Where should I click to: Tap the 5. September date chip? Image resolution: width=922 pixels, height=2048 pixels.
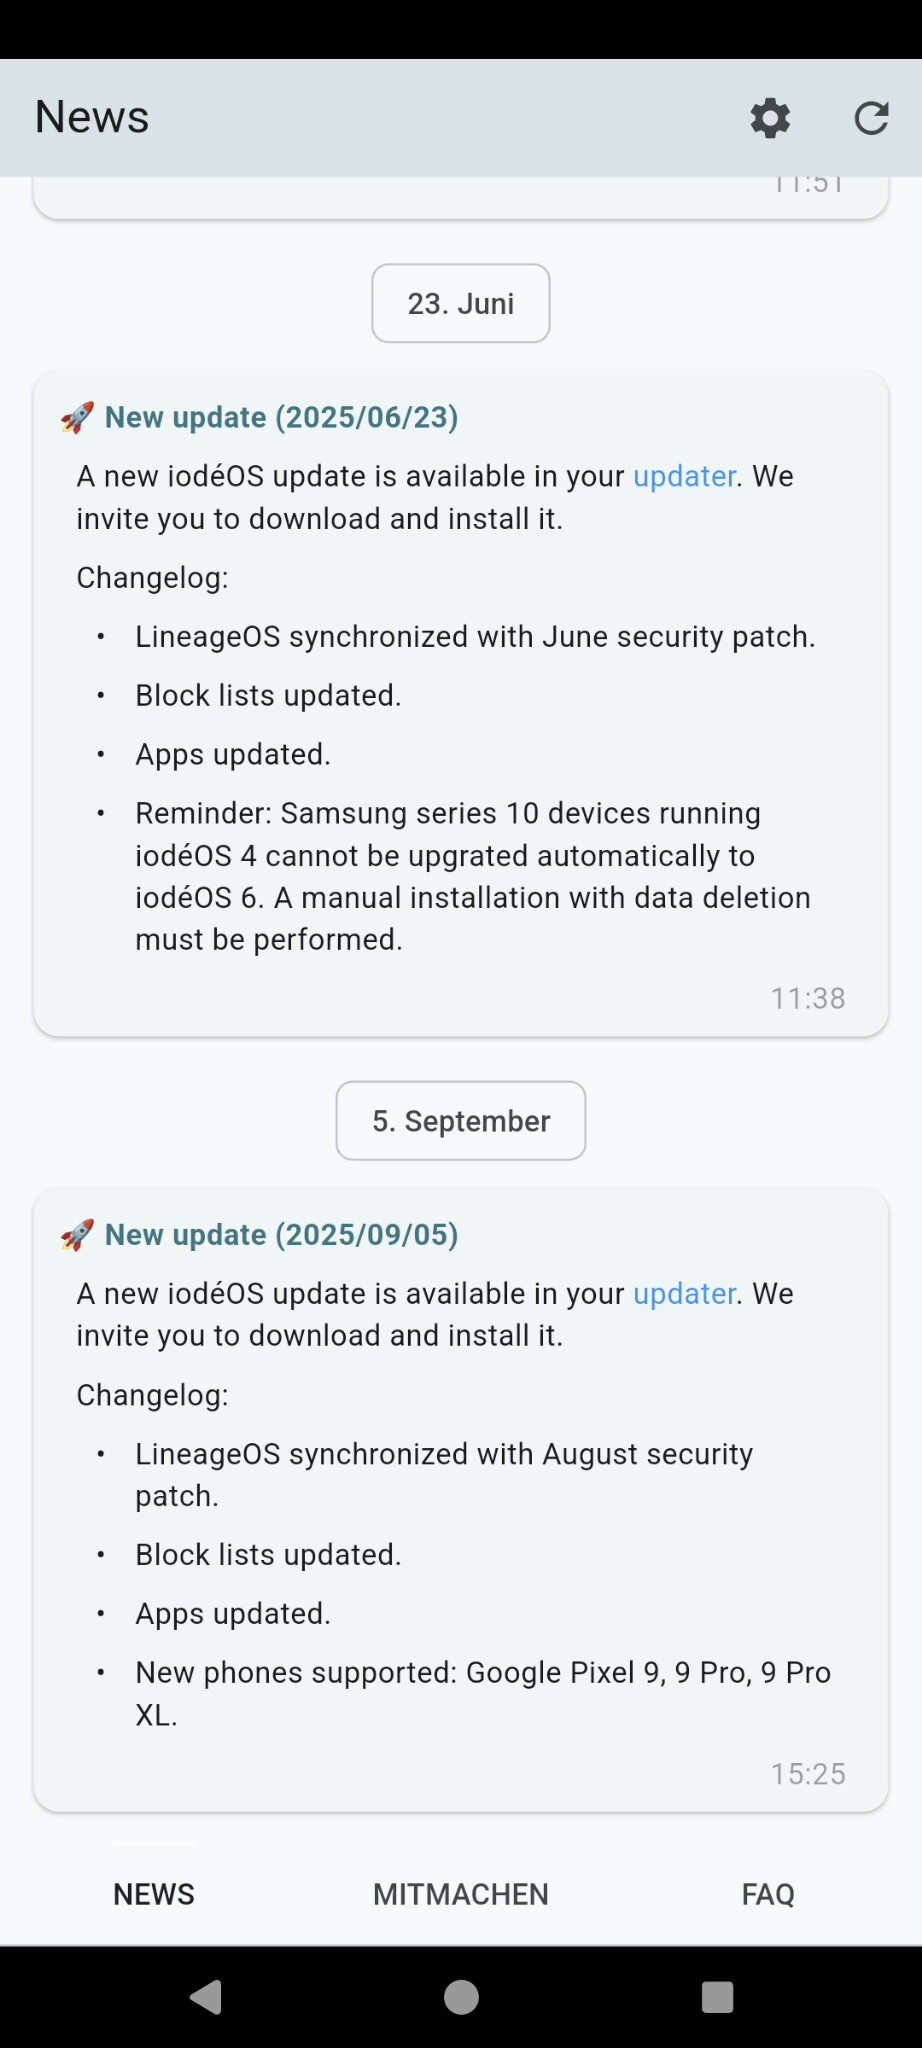click(x=461, y=1121)
